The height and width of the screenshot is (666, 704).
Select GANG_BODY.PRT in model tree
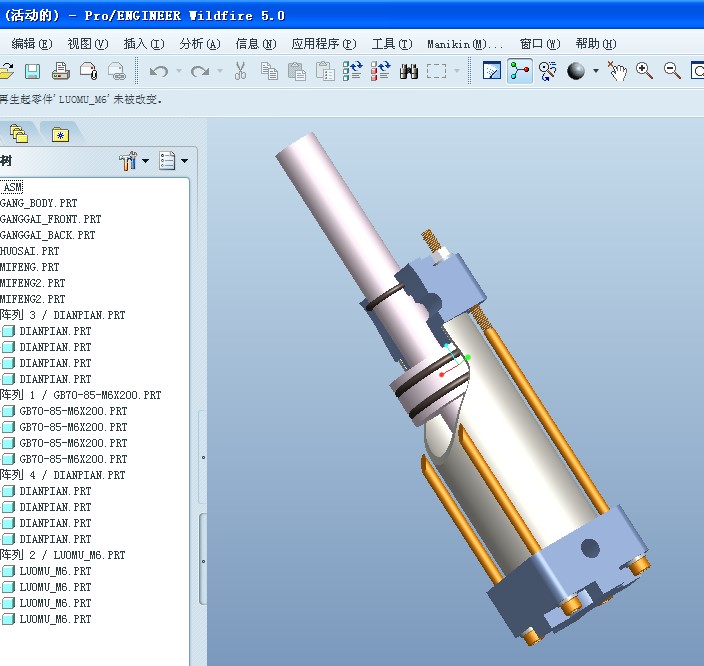point(39,203)
